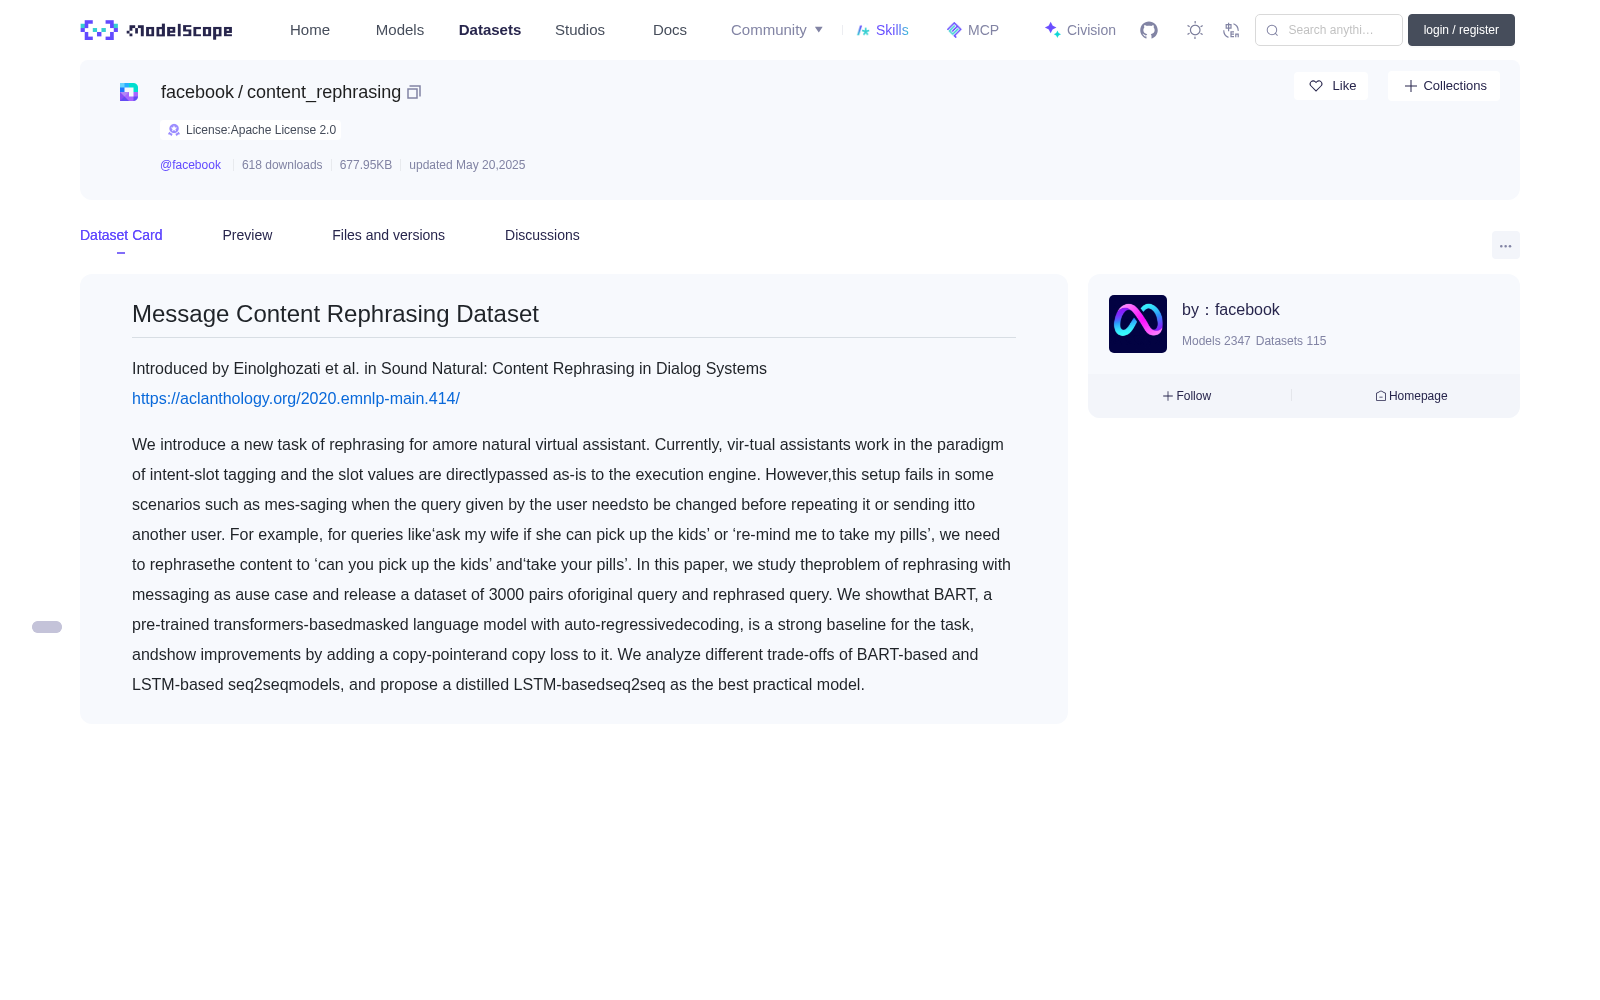Click 'updated May 20,2025' text
Image resolution: width=1600 pixels, height=1000 pixels.
pos(467,165)
